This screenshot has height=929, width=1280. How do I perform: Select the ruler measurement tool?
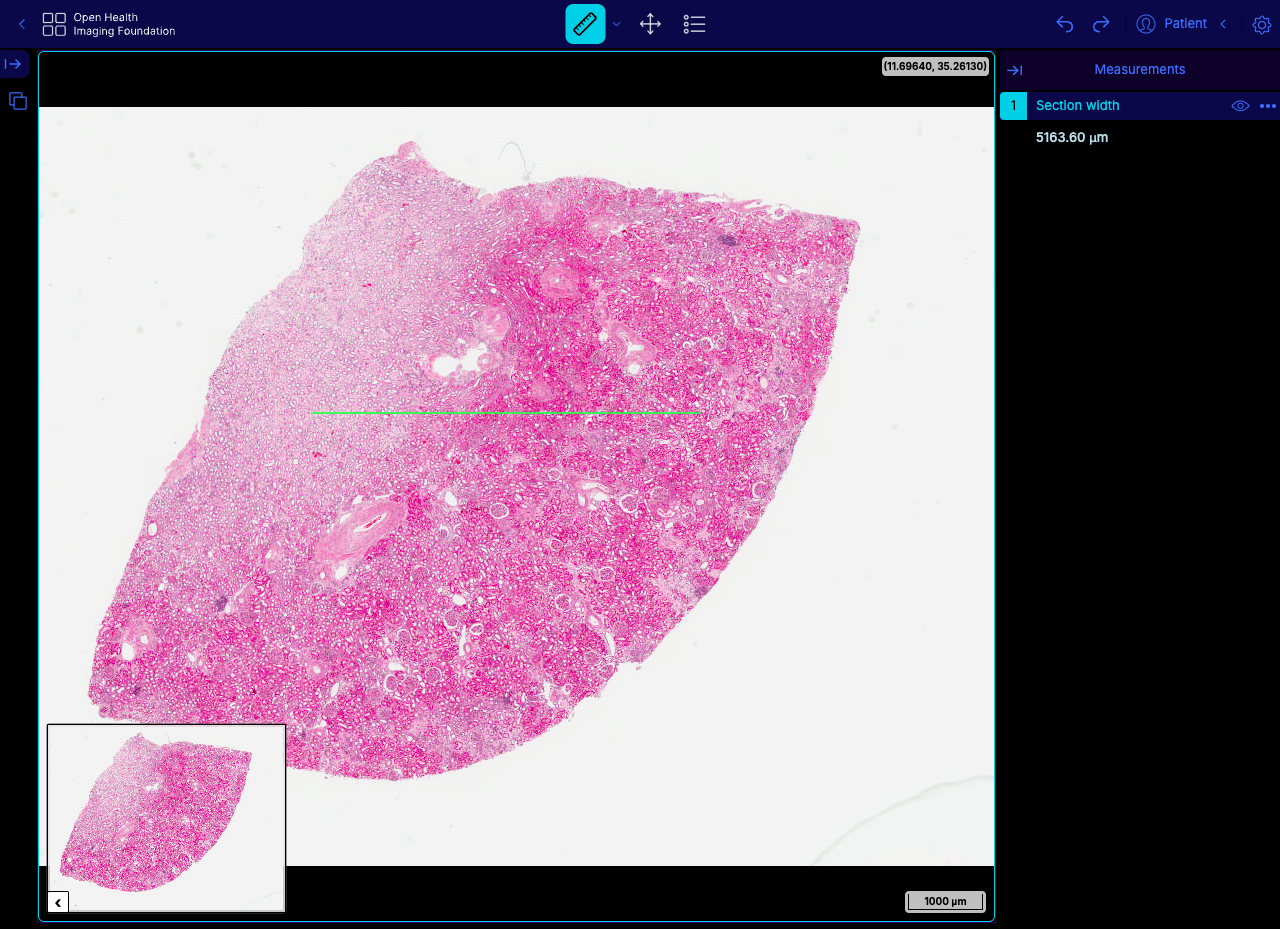click(585, 24)
